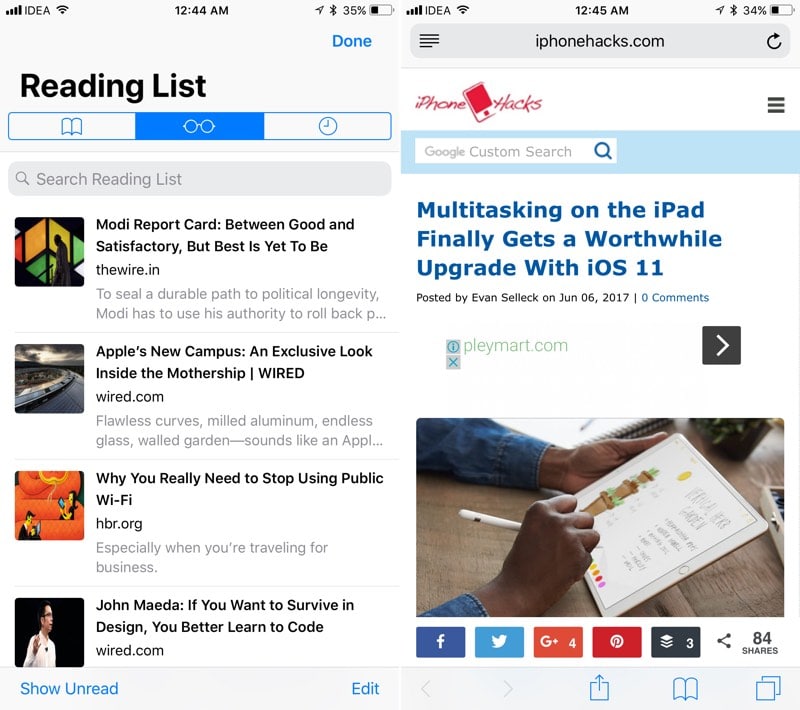This screenshot has width=800, height=710.
Task: Switch to the History clock tab
Action: pyautogui.click(x=328, y=126)
